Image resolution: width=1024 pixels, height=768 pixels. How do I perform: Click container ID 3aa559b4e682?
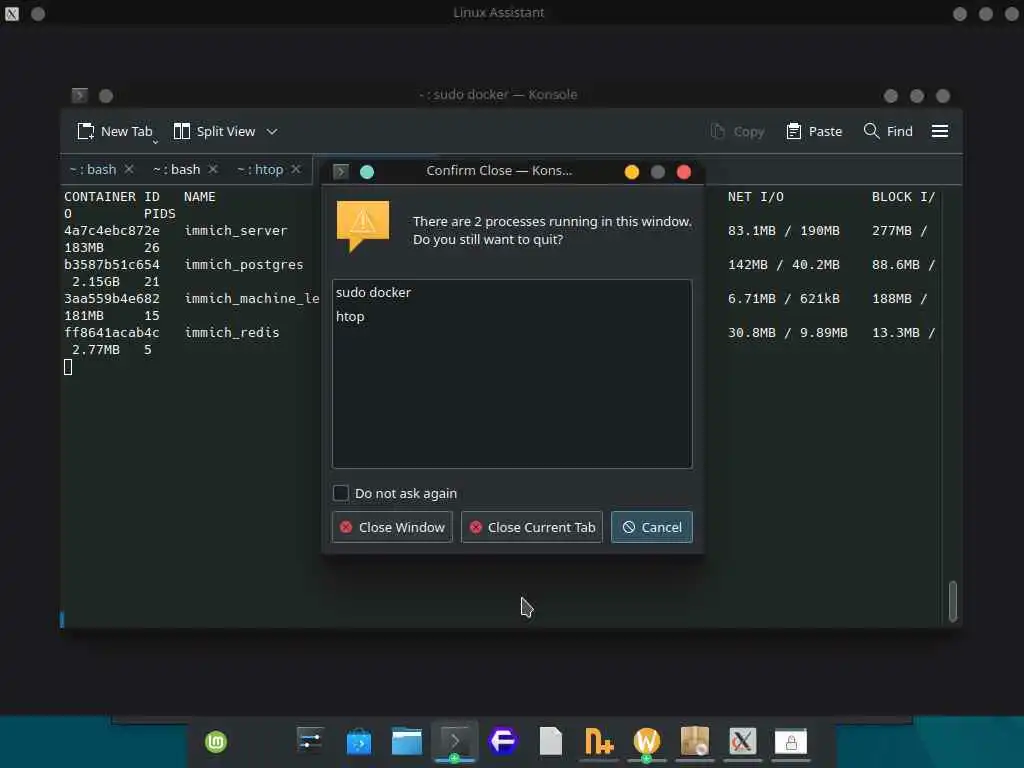point(112,298)
